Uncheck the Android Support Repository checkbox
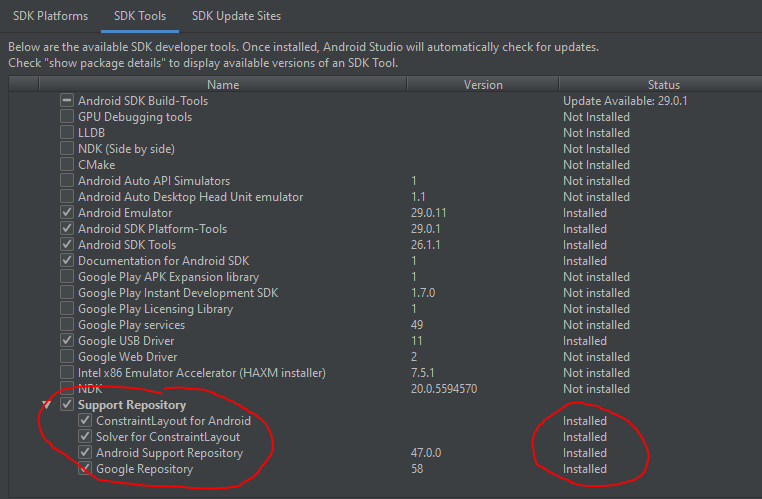 click(x=85, y=452)
